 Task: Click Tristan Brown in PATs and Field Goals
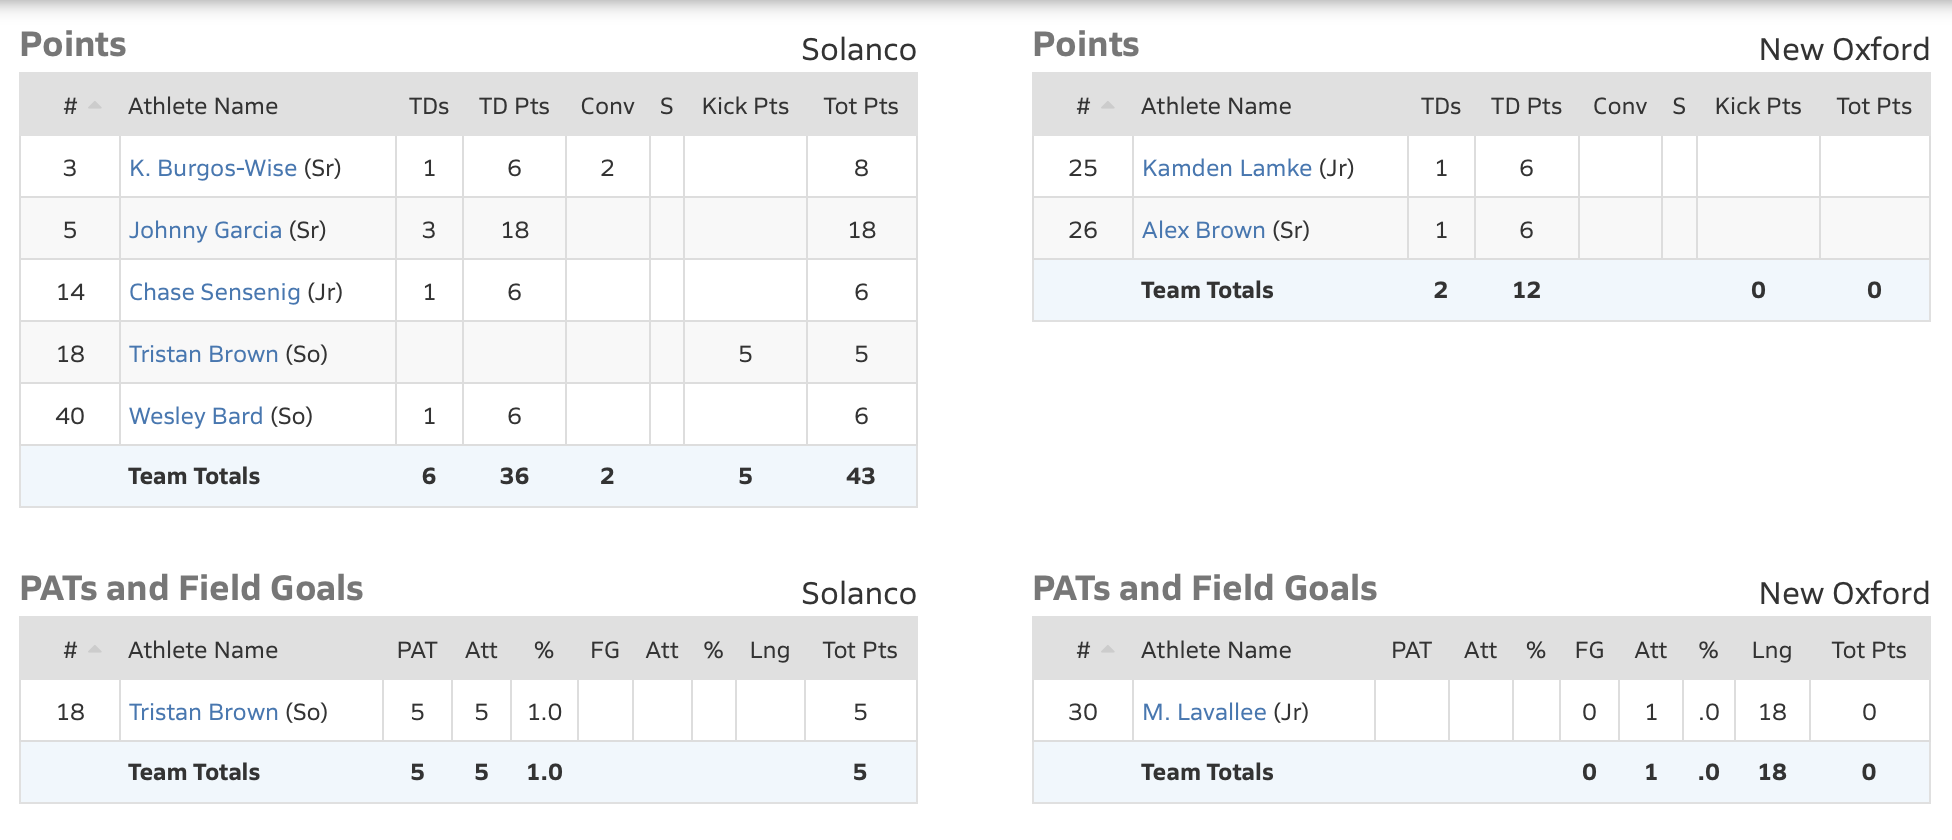pyautogui.click(x=203, y=712)
